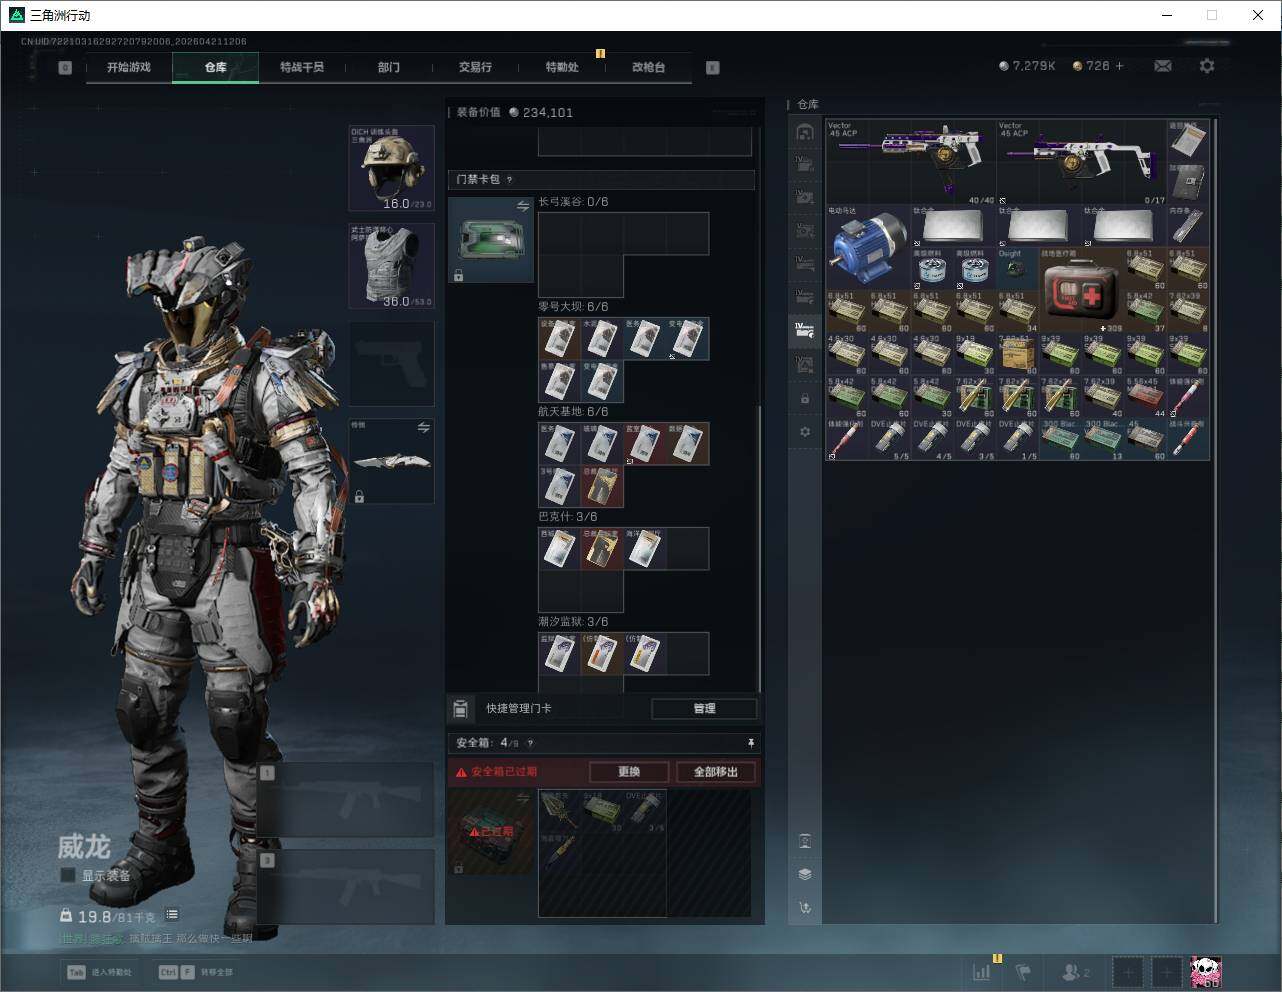The image size is (1282, 992).
Task: Open the statistics bar chart icon
Action: click(981, 971)
